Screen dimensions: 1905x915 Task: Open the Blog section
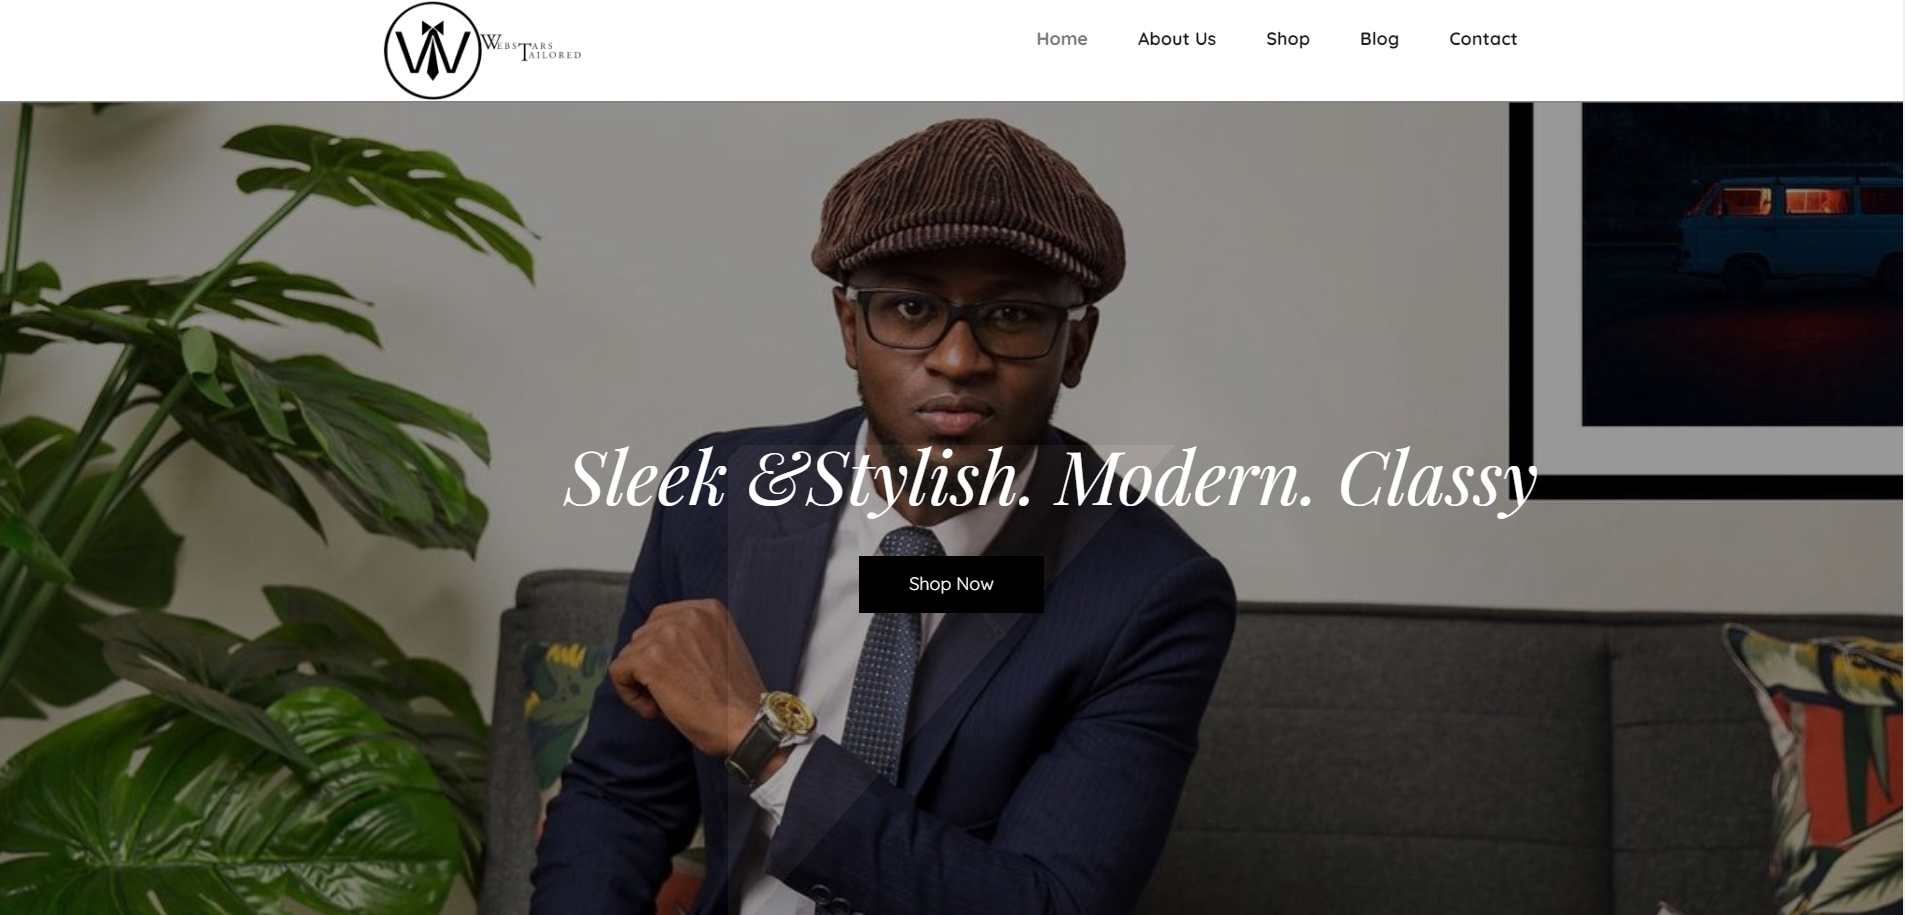click(x=1379, y=39)
